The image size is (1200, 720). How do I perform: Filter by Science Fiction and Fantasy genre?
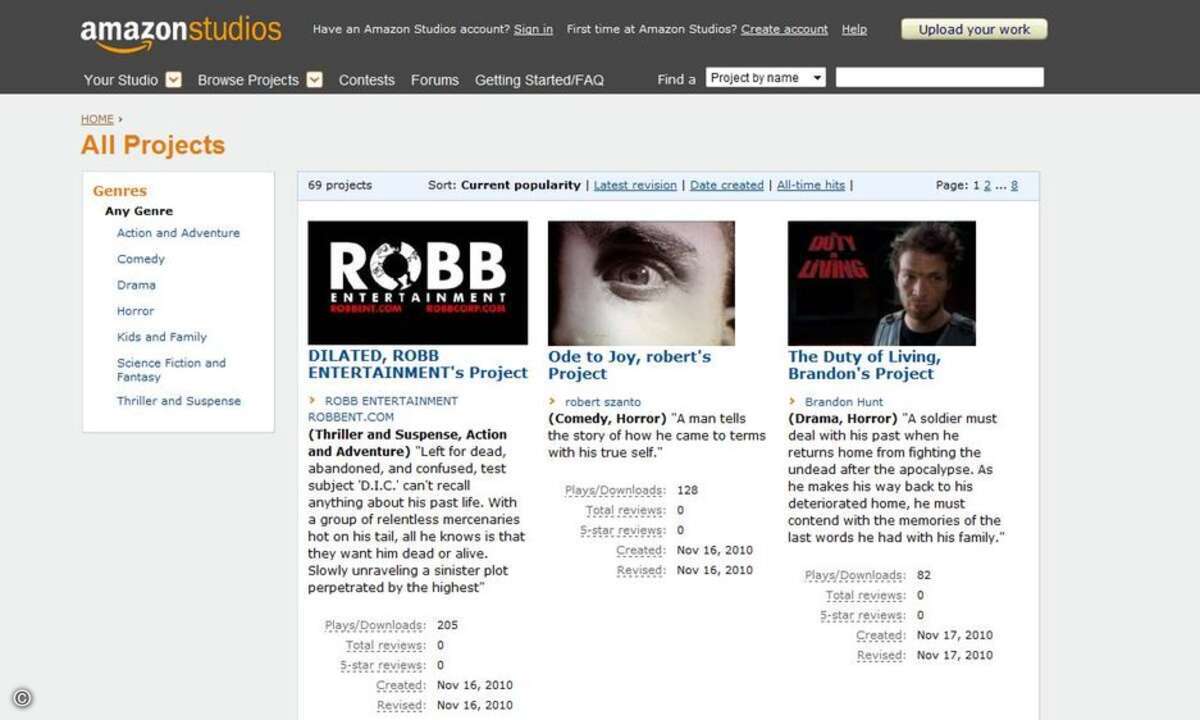(171, 370)
